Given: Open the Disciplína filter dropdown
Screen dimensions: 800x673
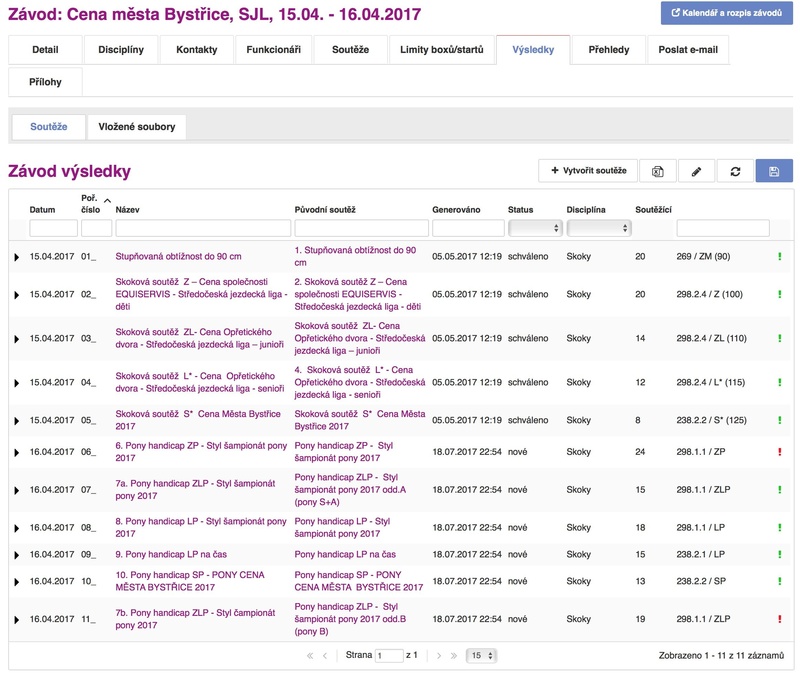Looking at the screenshot, I should click(x=598, y=228).
